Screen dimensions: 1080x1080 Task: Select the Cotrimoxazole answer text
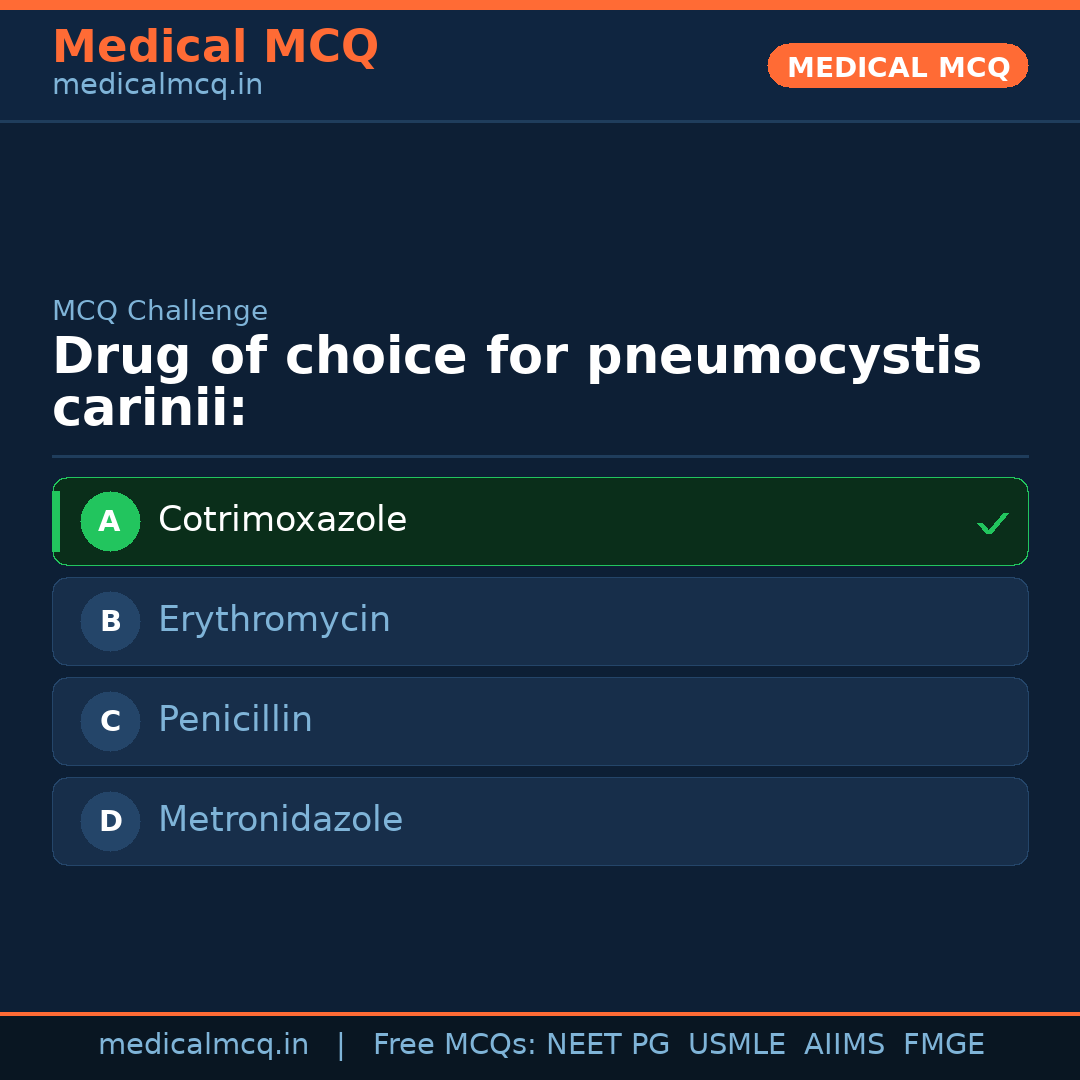coord(282,520)
